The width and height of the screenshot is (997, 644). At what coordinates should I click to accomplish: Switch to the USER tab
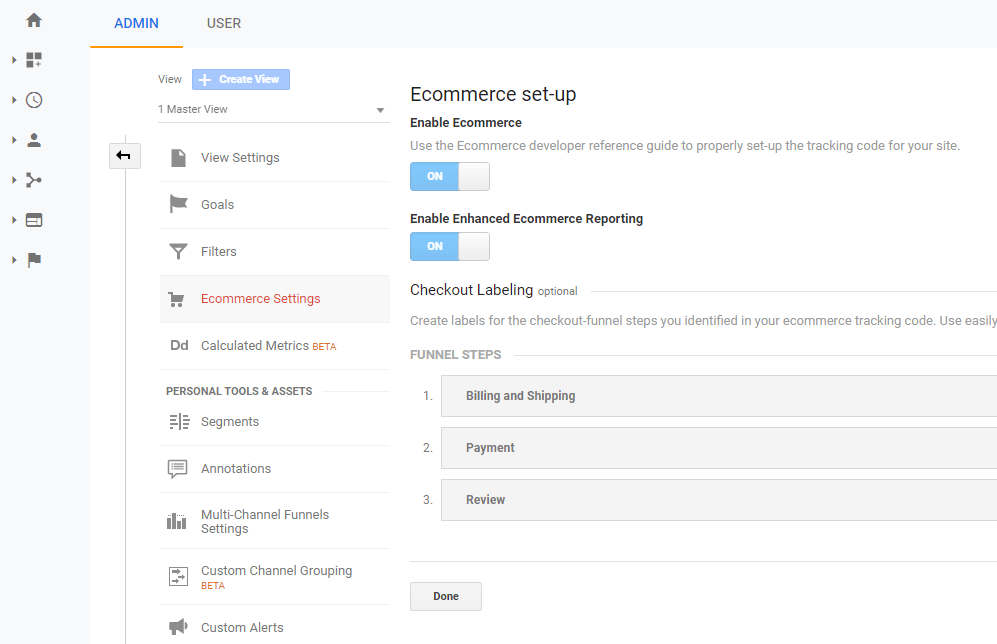(224, 24)
